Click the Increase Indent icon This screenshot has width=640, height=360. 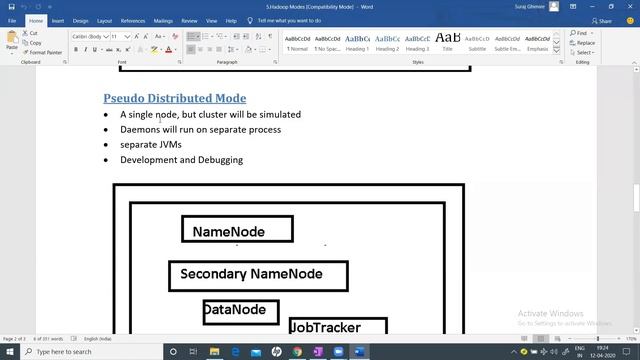tap(246, 37)
